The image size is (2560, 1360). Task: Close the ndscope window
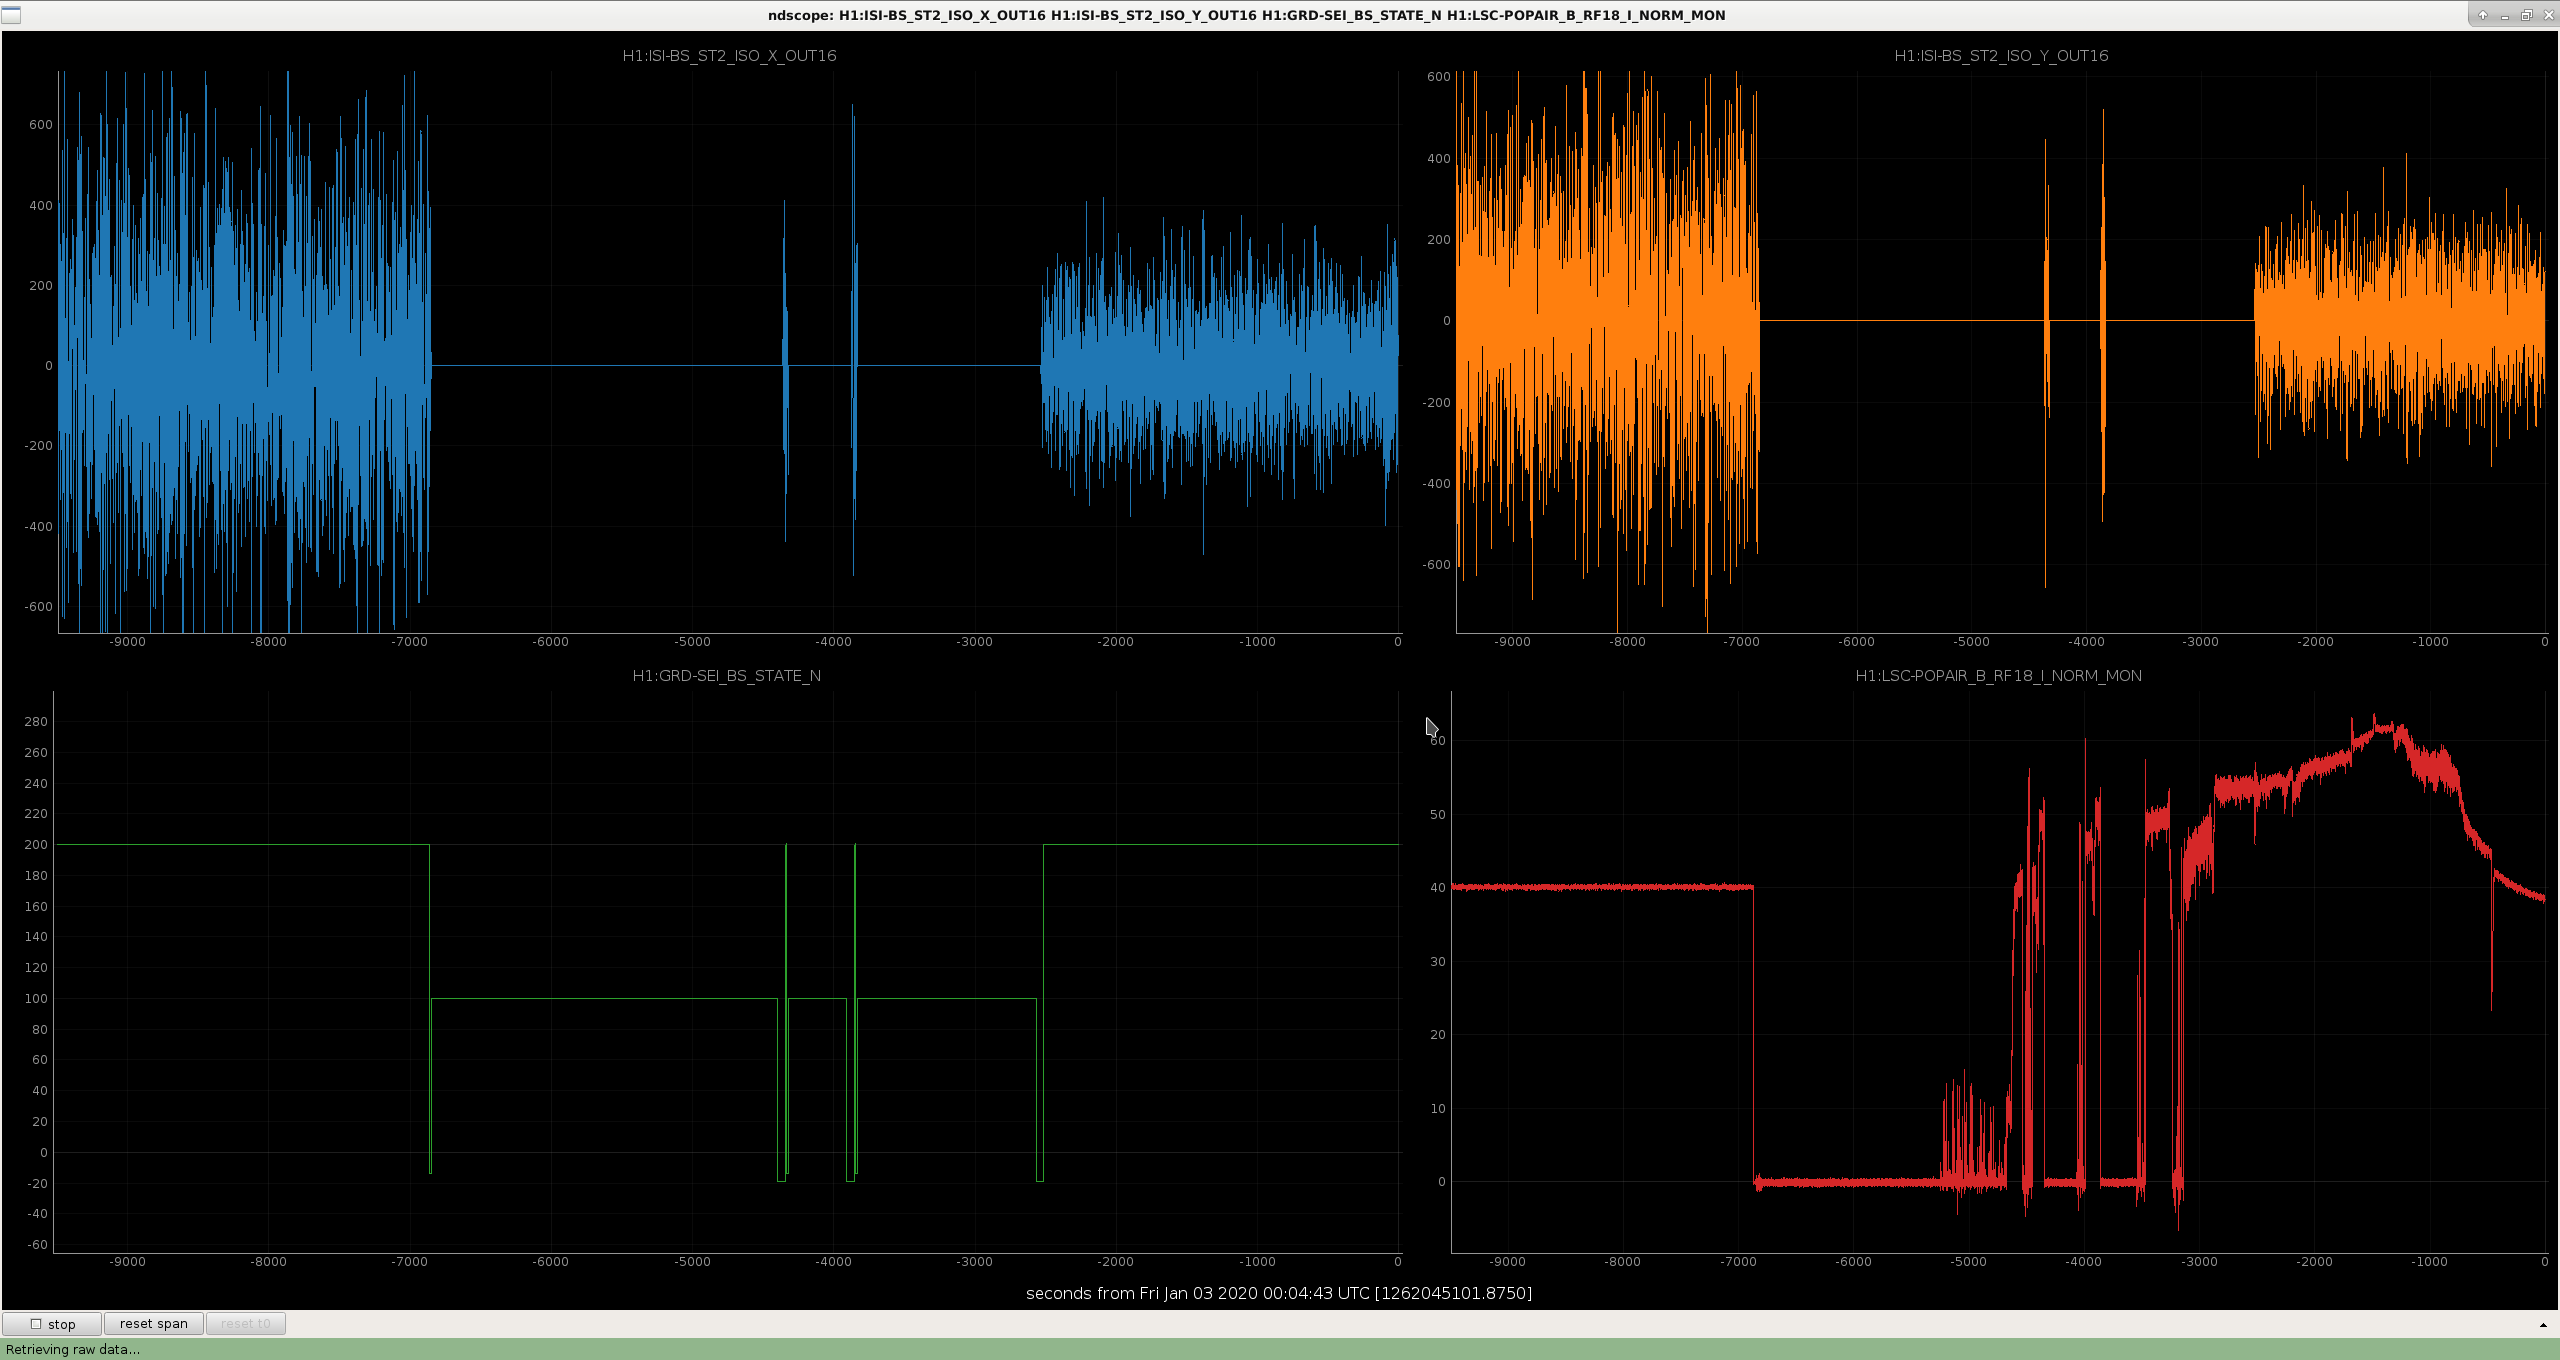tap(2548, 15)
